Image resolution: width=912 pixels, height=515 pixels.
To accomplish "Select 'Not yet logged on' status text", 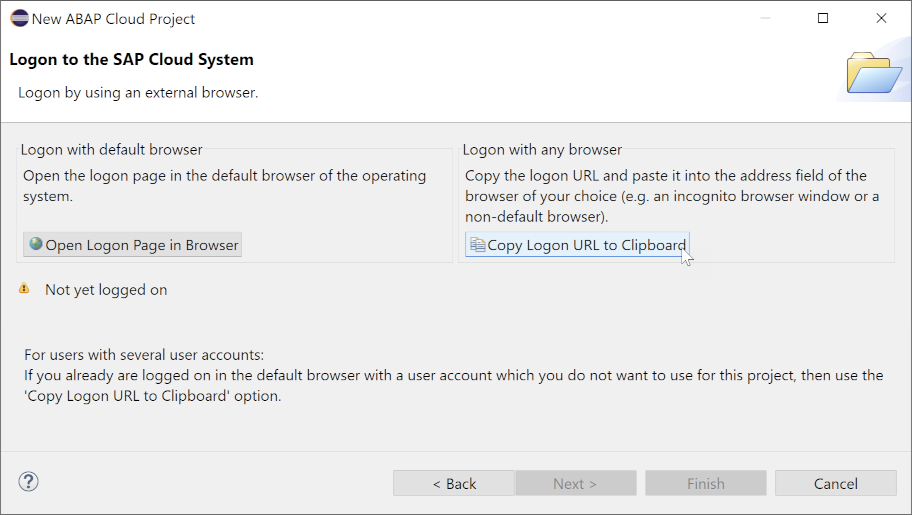I will click(106, 290).
